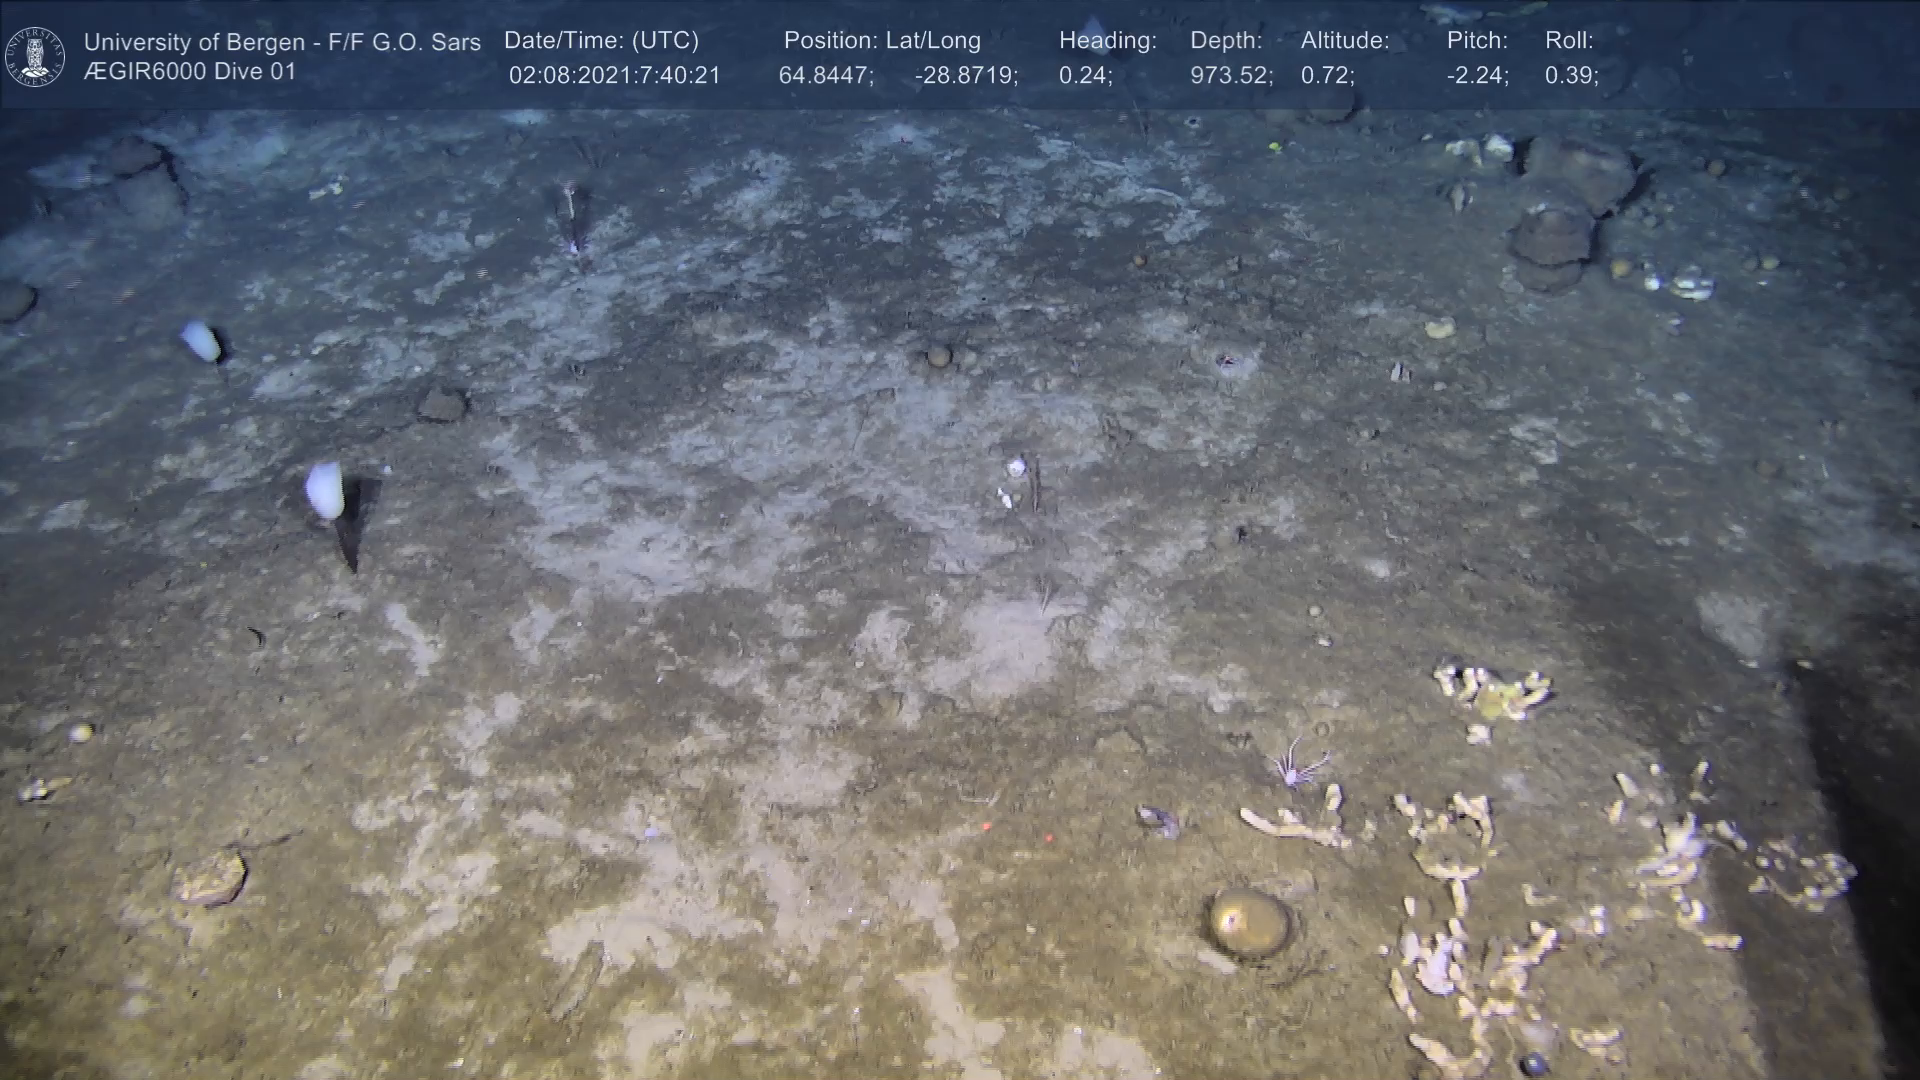Click the Heading label
This screenshot has height=1080, width=1920.
[1107, 40]
